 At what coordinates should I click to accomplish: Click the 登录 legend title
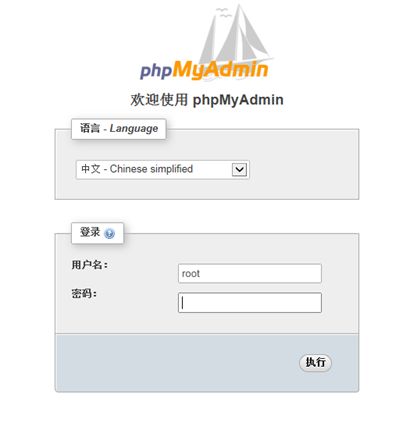90,232
